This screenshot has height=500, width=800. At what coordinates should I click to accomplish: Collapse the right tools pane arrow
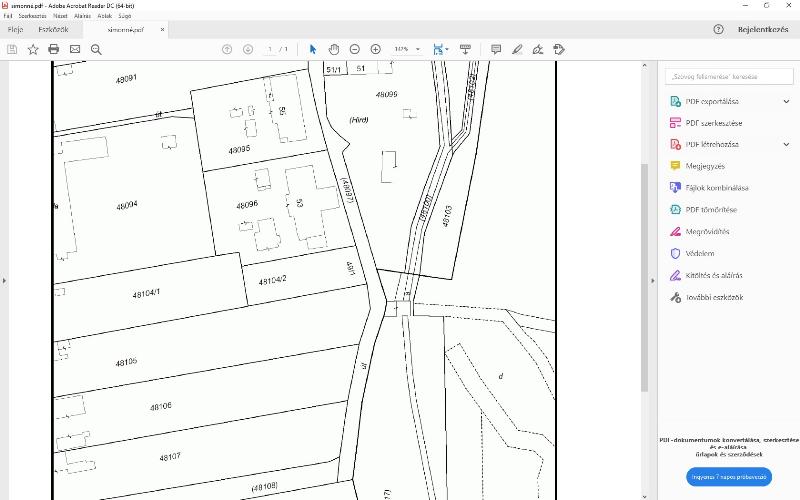[653, 281]
